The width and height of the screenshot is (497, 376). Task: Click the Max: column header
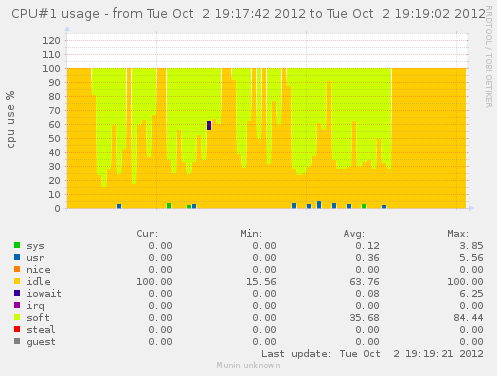pos(458,234)
